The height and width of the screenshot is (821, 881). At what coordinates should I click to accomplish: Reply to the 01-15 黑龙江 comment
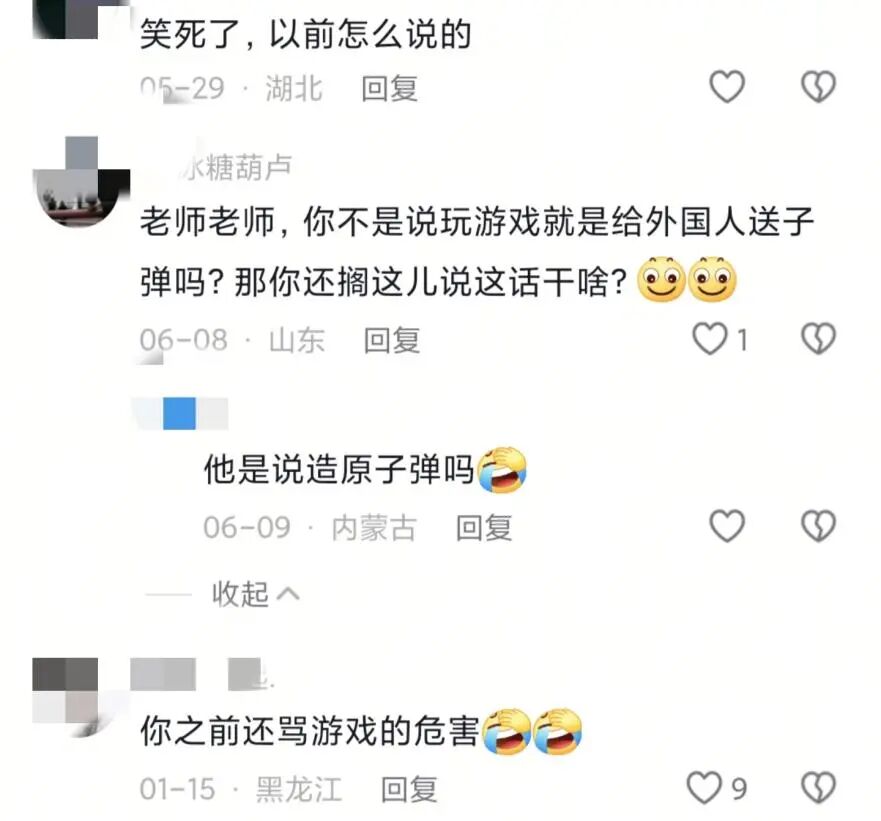(x=409, y=789)
